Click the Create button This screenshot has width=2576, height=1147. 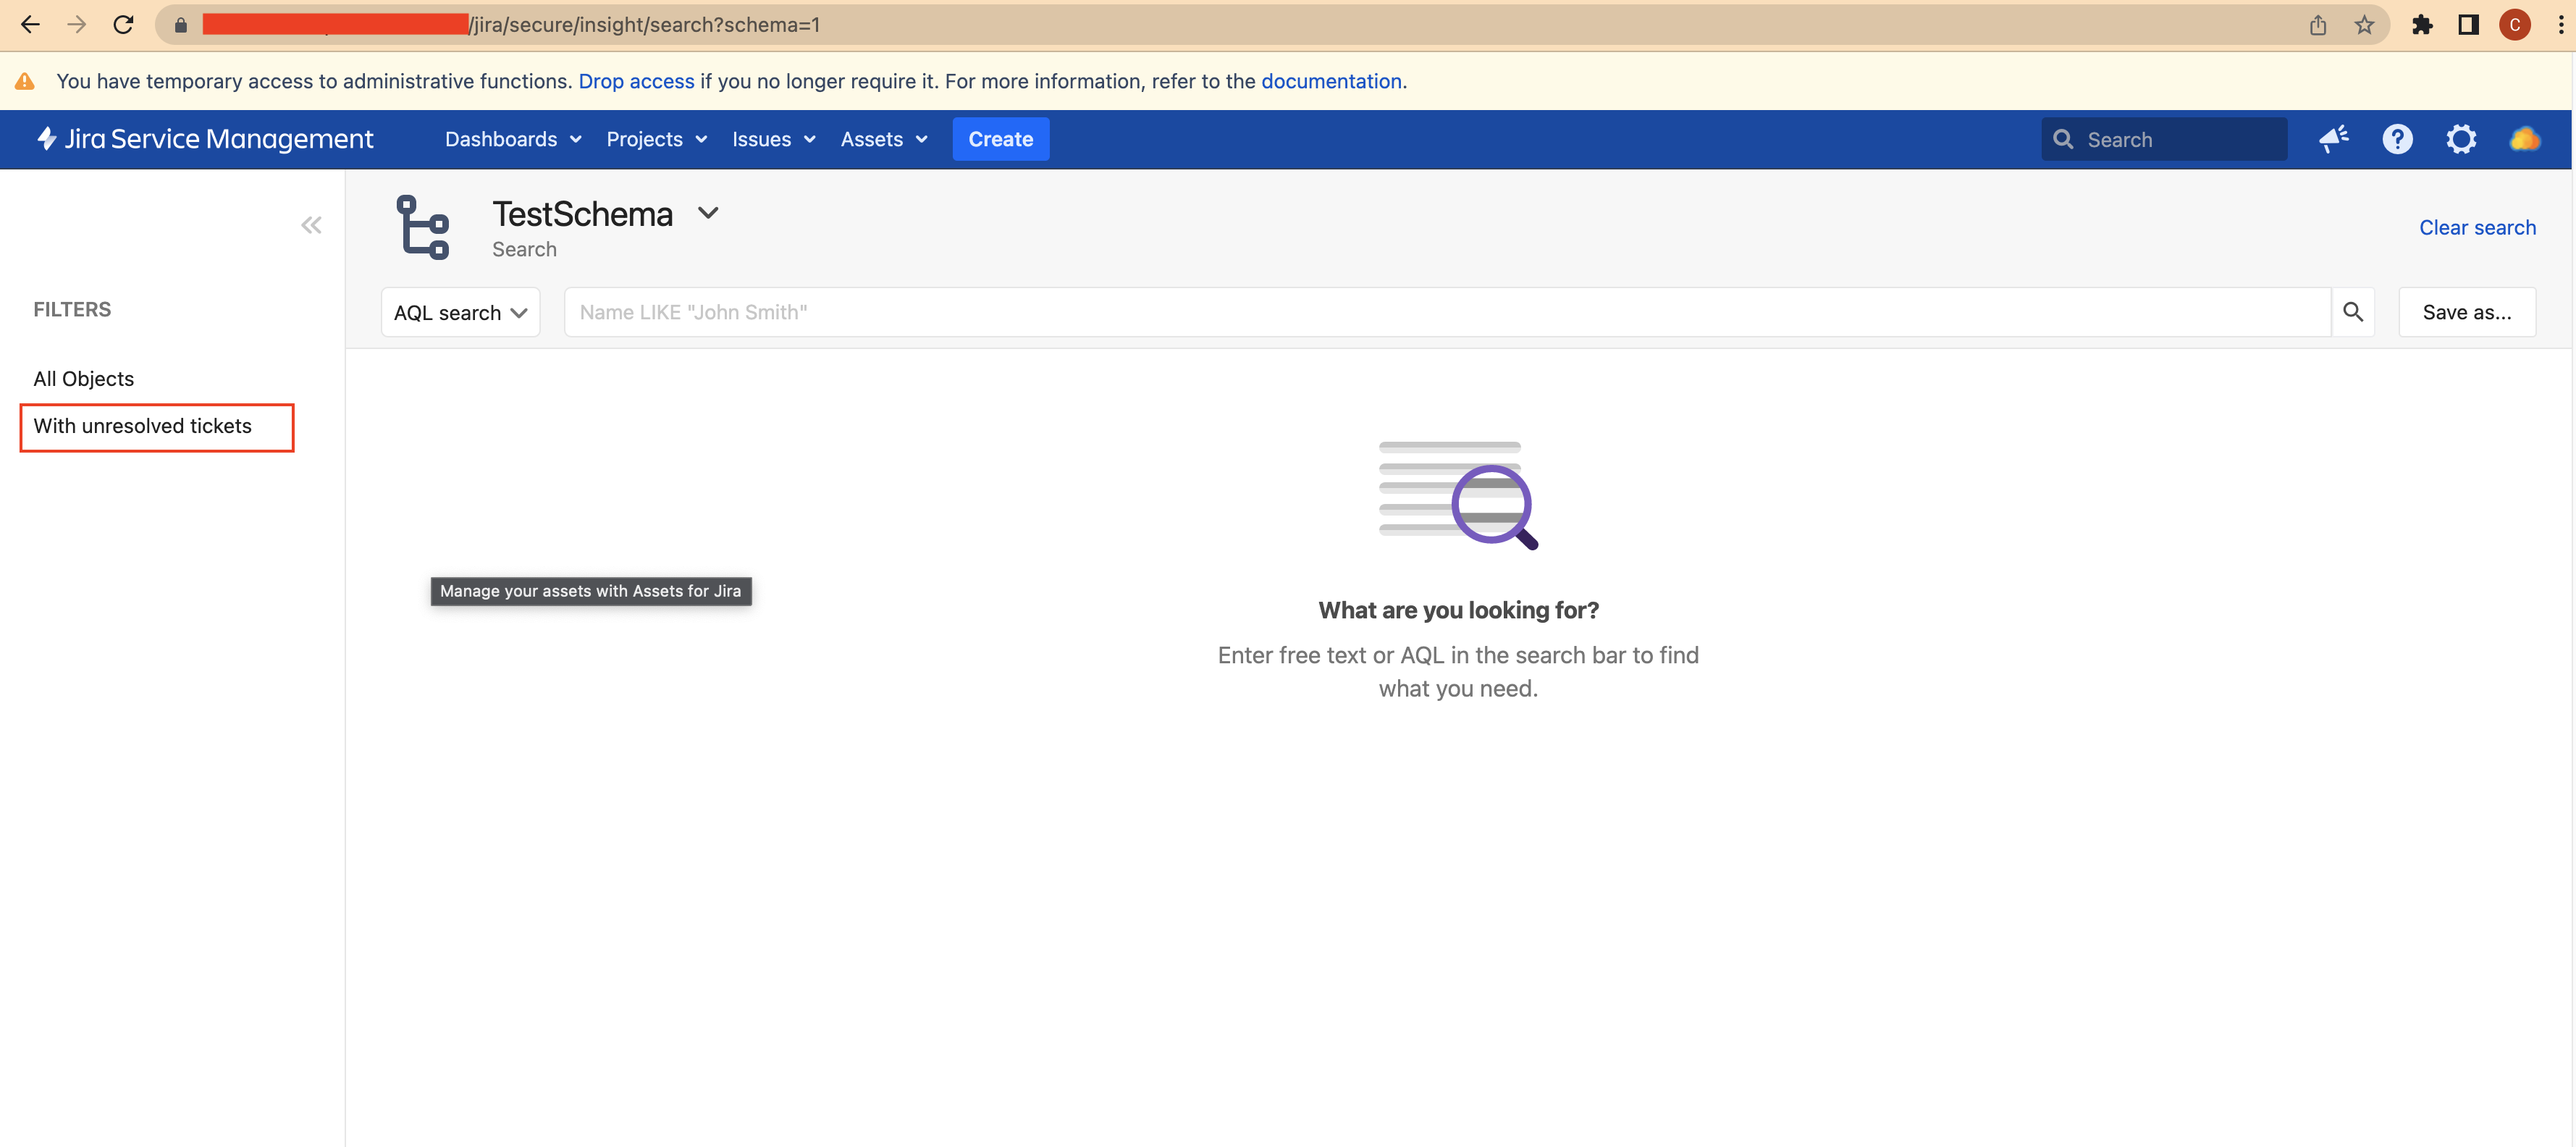[x=1000, y=139]
